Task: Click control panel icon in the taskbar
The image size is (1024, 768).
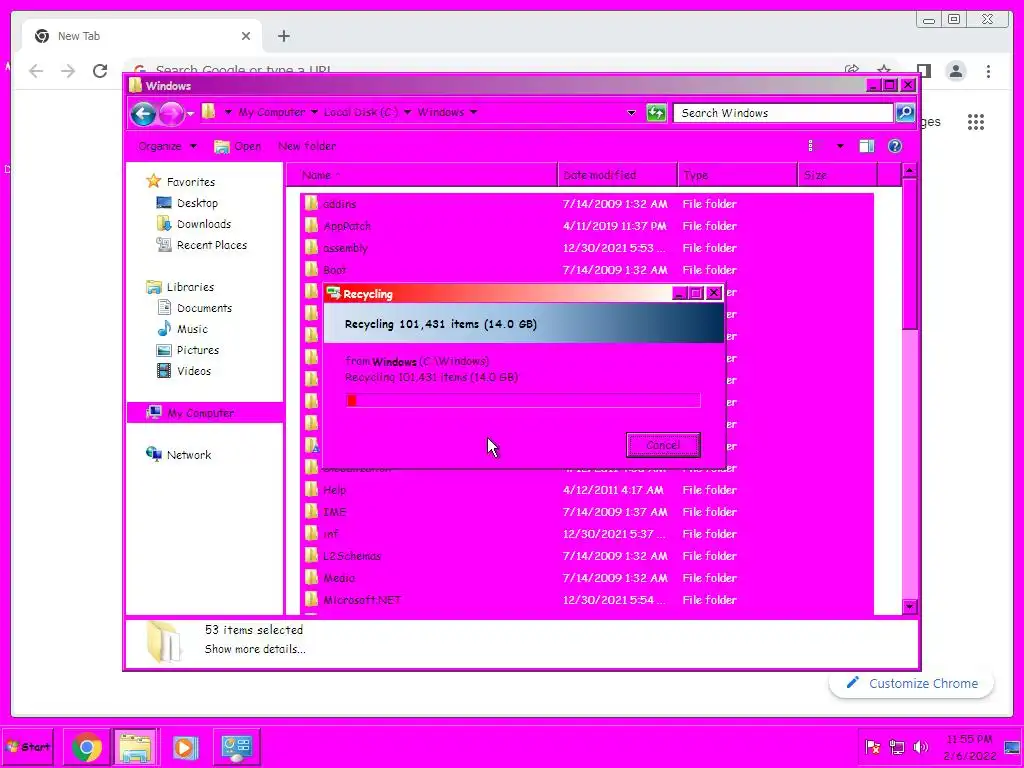Action: coord(236,746)
